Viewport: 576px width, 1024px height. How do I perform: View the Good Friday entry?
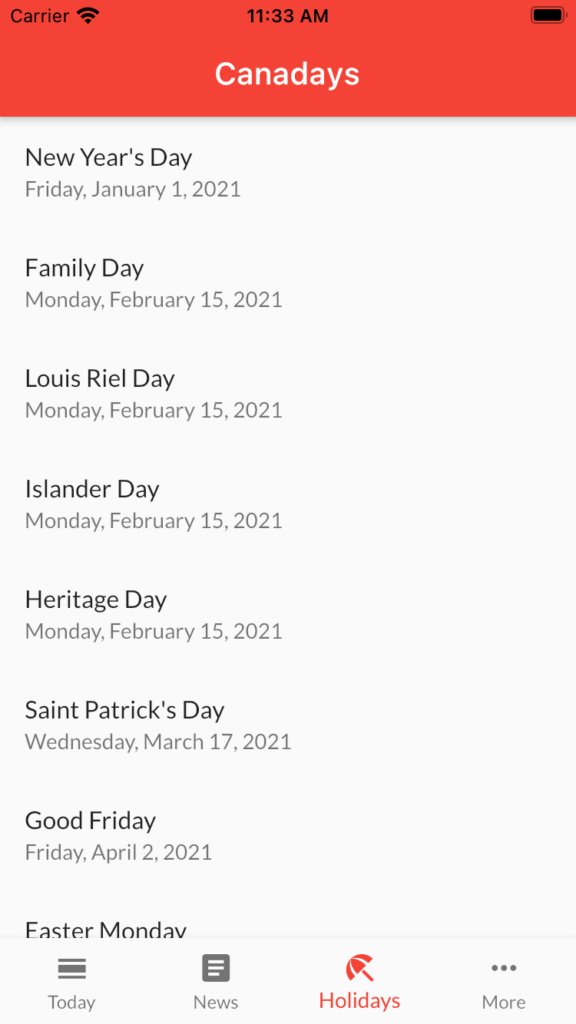(x=288, y=835)
